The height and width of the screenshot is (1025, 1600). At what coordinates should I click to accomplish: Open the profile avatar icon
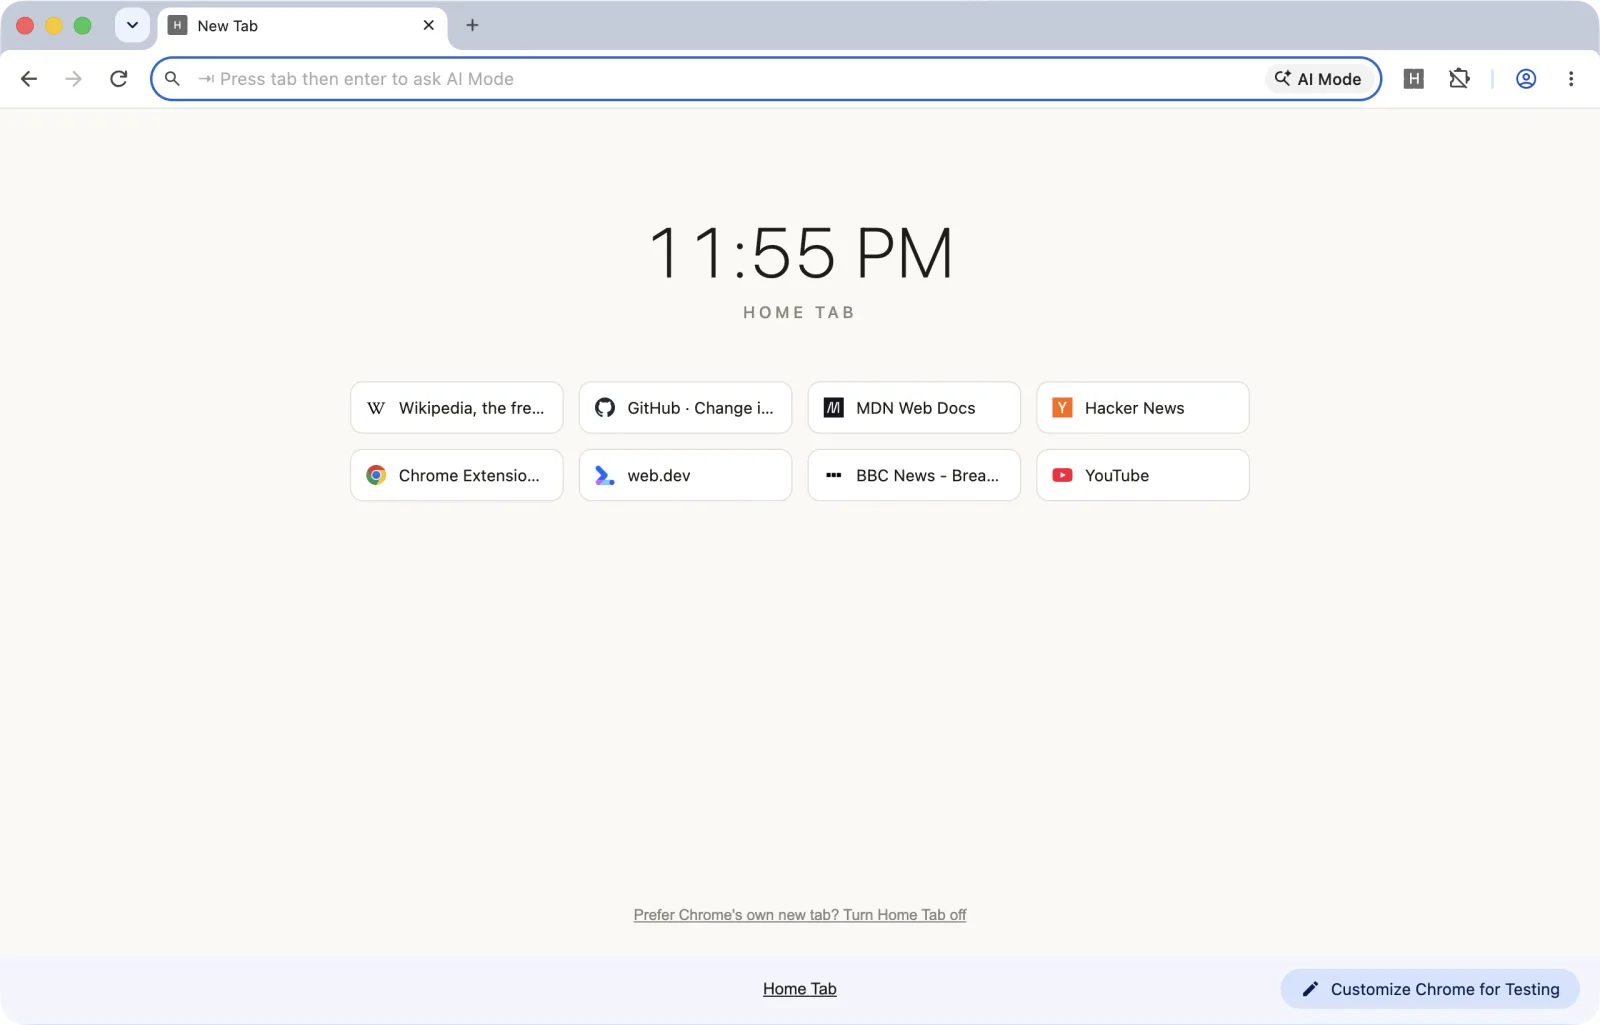click(1526, 79)
